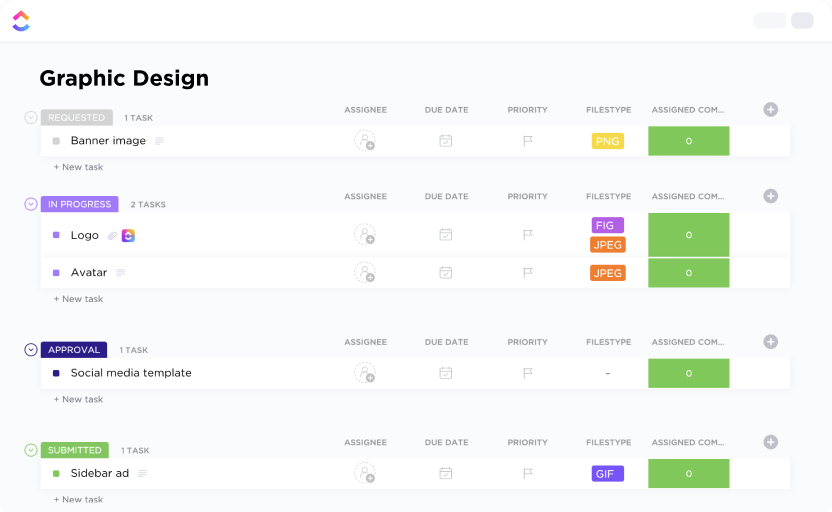Collapse the Approval group
832x512 pixels.
pos(31,350)
